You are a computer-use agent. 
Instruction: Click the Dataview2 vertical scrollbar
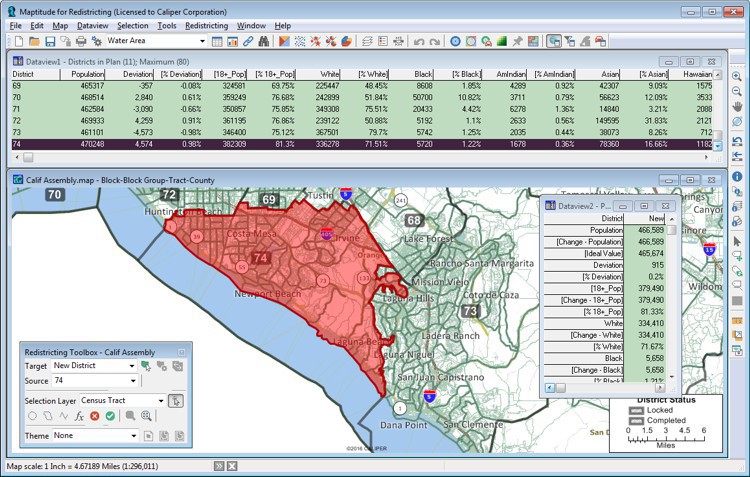pyautogui.click(x=672, y=300)
